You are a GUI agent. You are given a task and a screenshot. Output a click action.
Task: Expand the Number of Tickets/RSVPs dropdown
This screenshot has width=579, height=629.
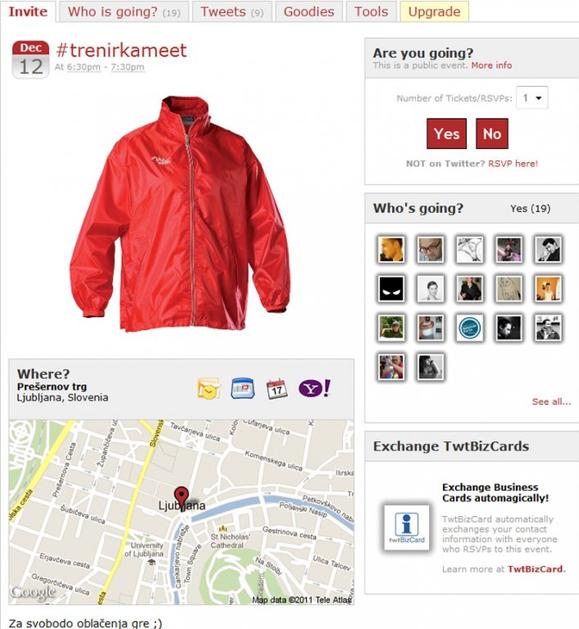coord(532,98)
